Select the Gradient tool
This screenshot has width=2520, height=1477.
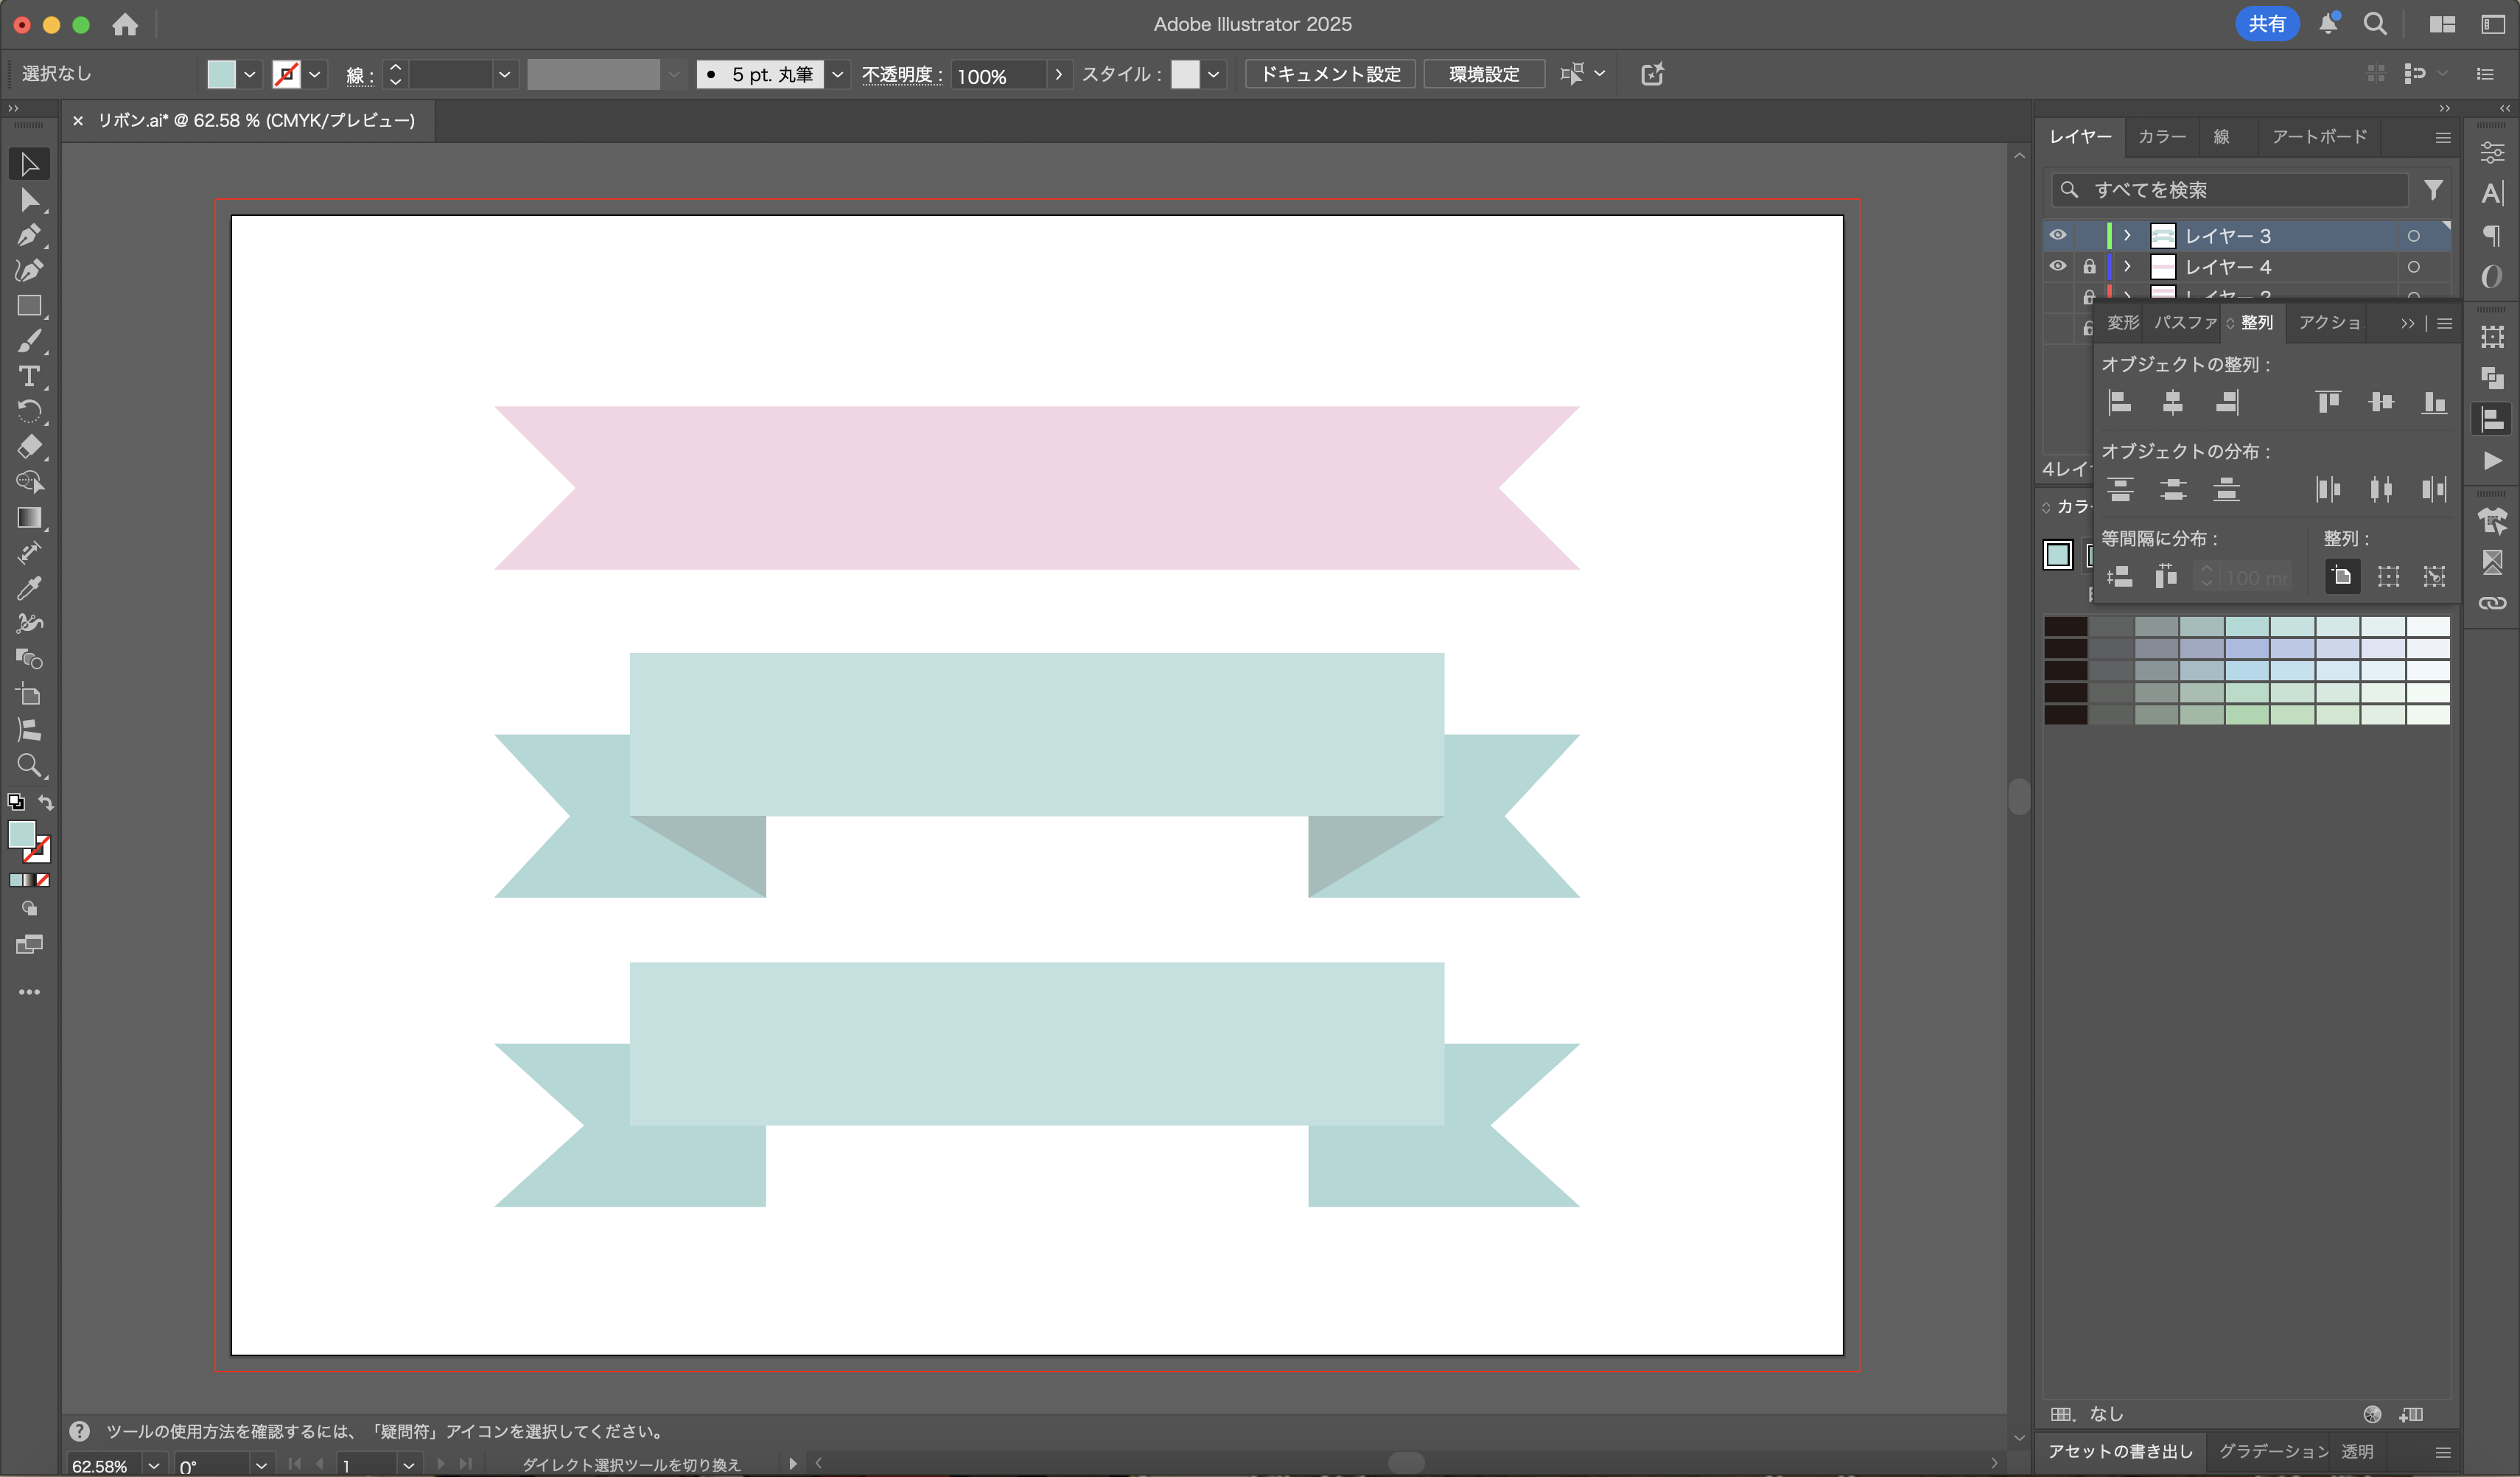[28, 518]
